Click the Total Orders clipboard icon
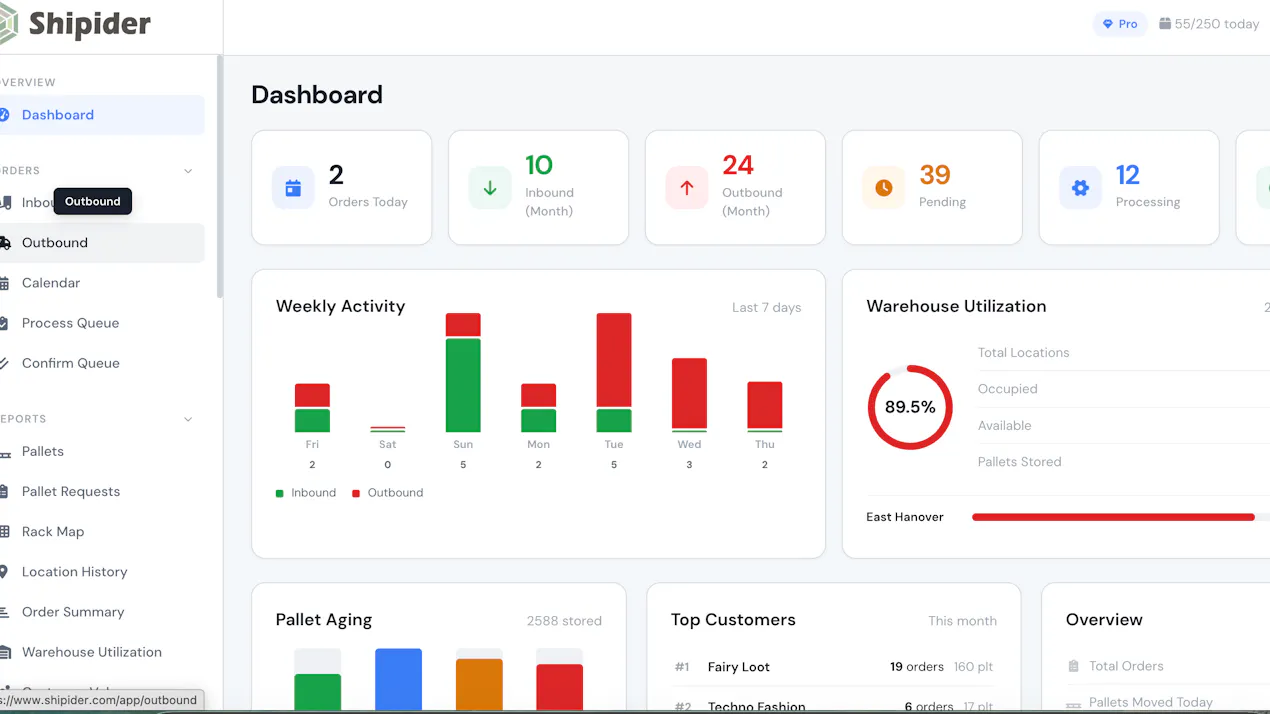The width and height of the screenshot is (1270, 714). pos(1074,666)
